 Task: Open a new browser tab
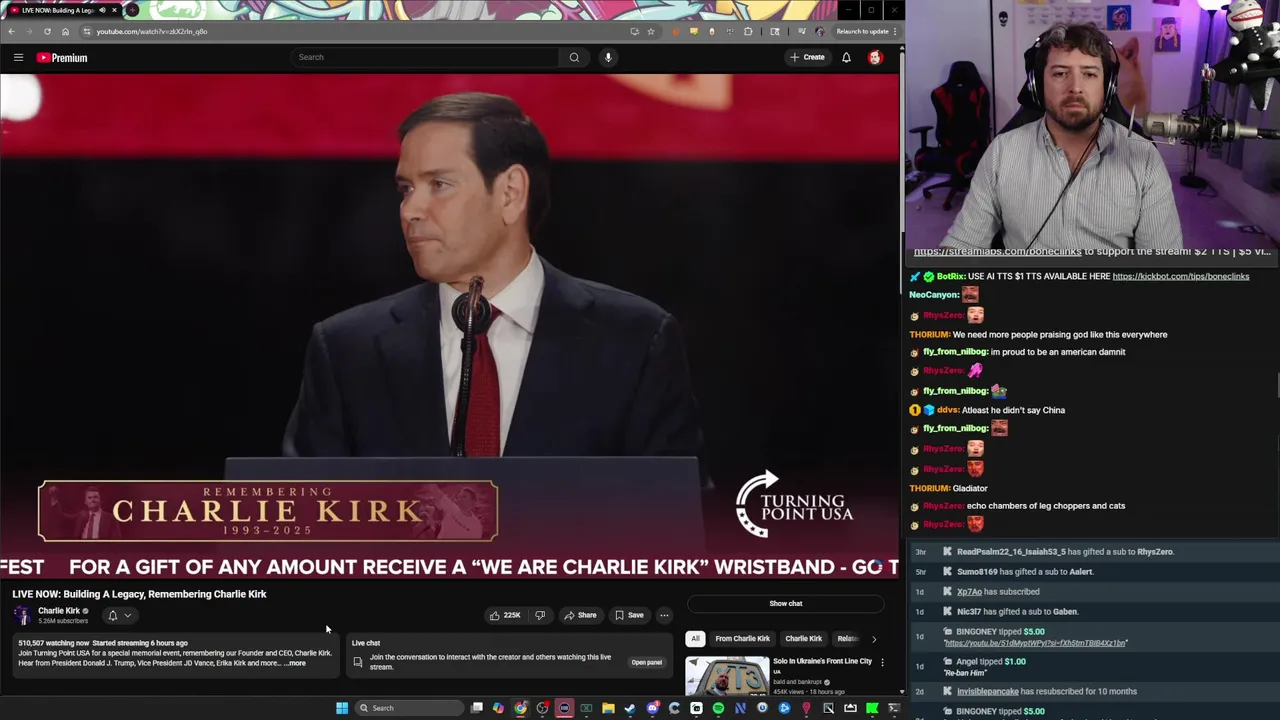[132, 10]
